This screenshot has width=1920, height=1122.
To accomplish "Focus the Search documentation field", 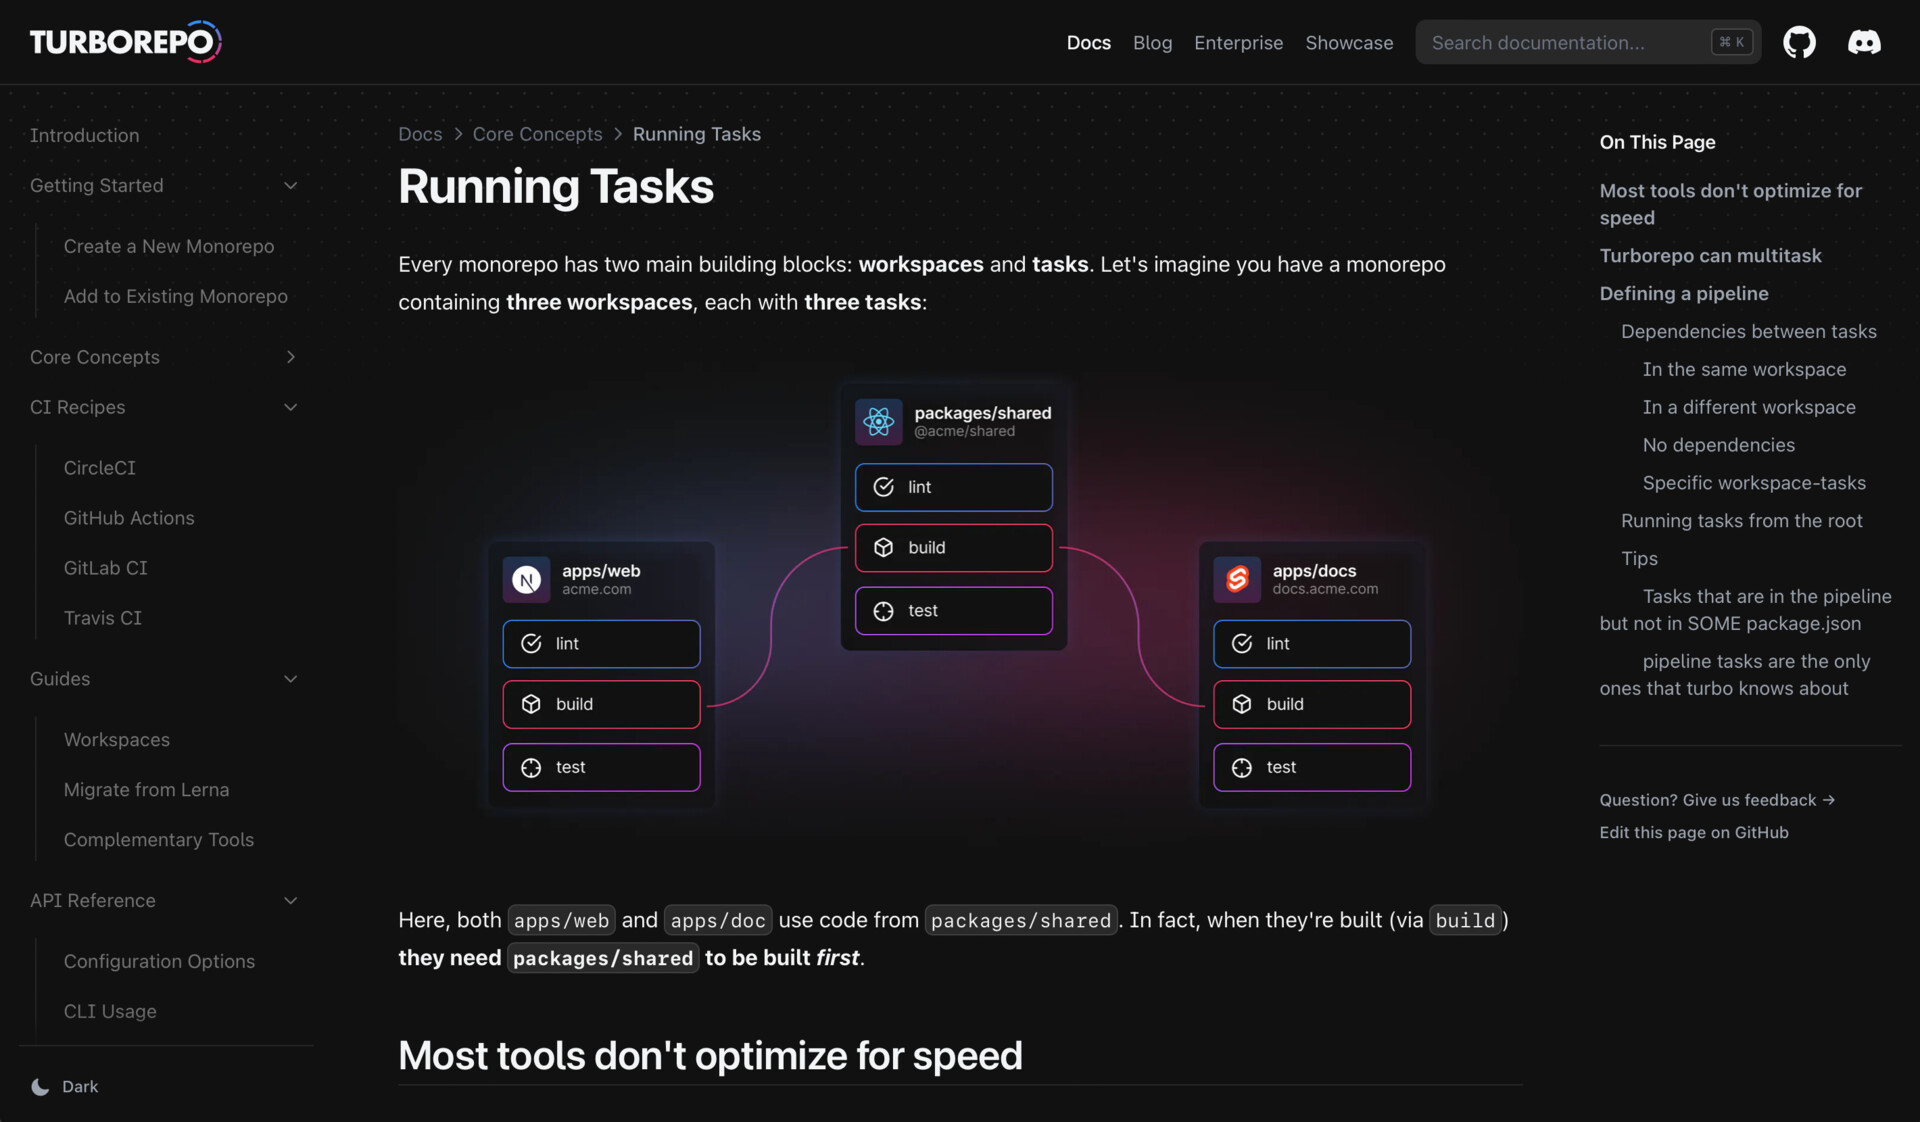I will click(1588, 42).
